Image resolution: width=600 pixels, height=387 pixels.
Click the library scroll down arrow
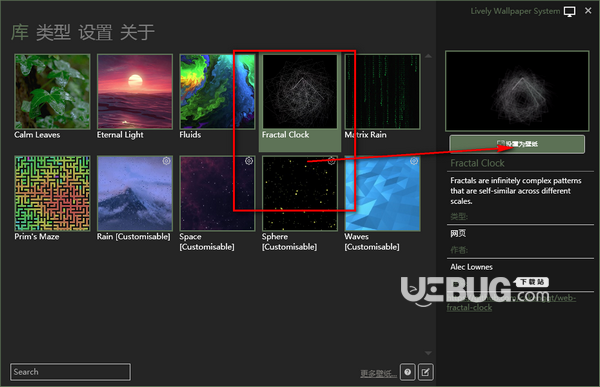point(428,353)
